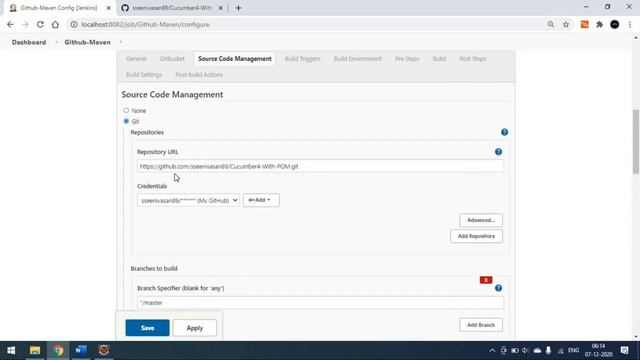Viewport: 640px width, 360px height.
Task: Close the sseenivasan89/Cucumber4 GitHub tab
Action: tap(220, 8)
